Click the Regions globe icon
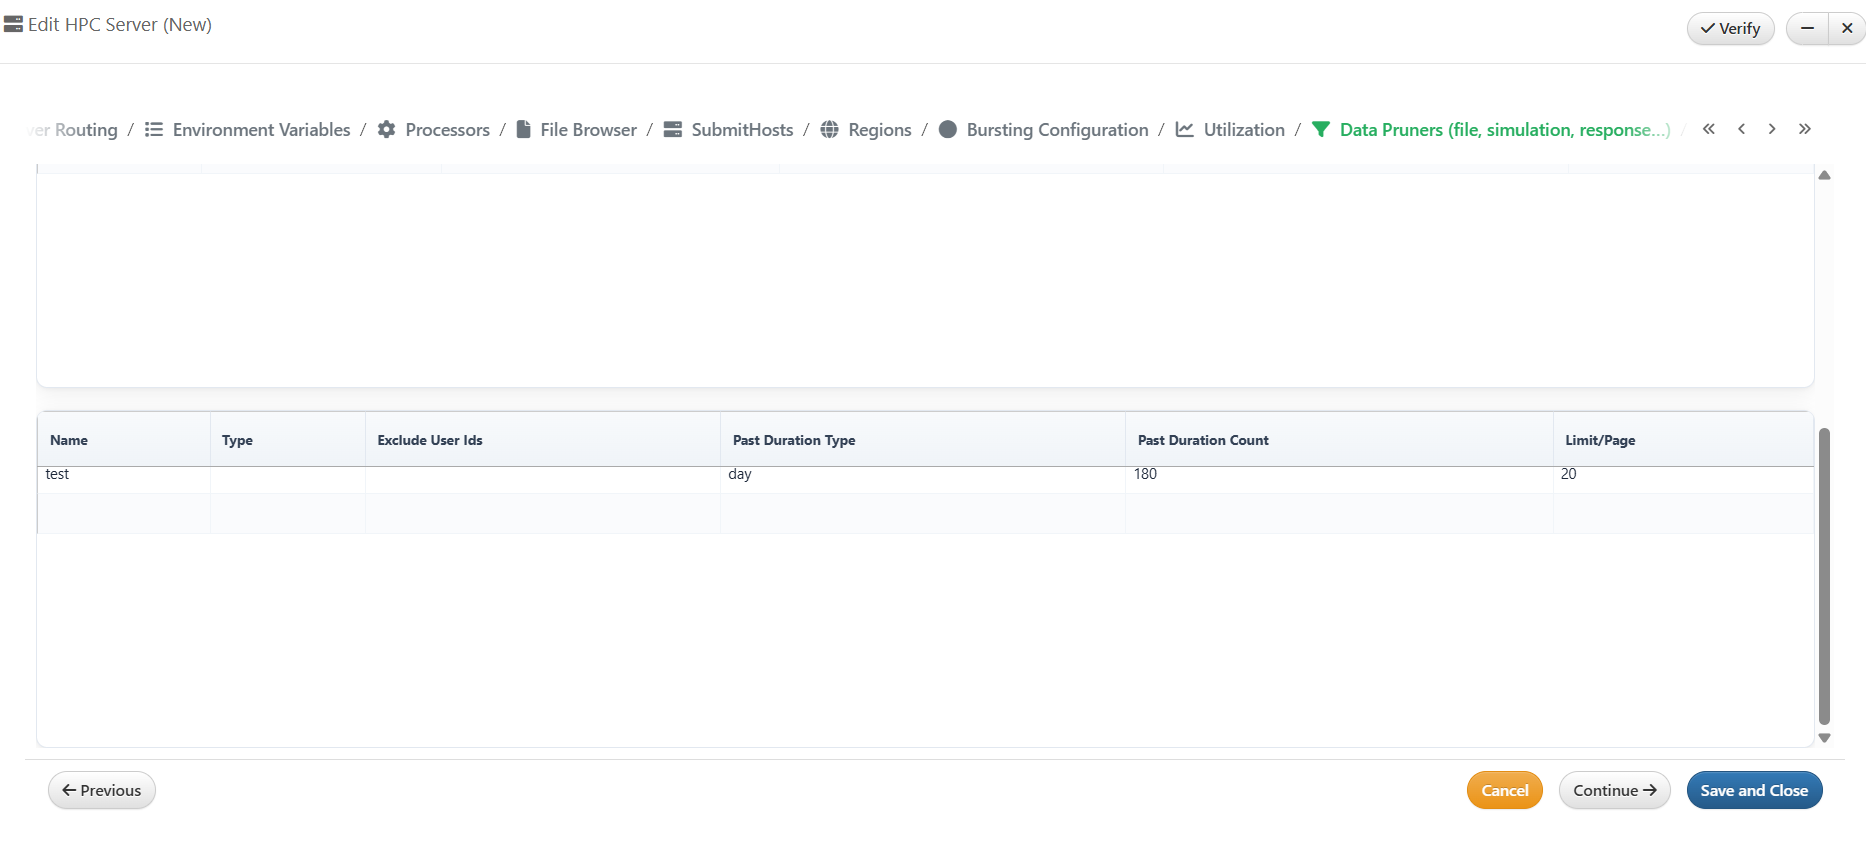1866x844 pixels. tap(829, 130)
